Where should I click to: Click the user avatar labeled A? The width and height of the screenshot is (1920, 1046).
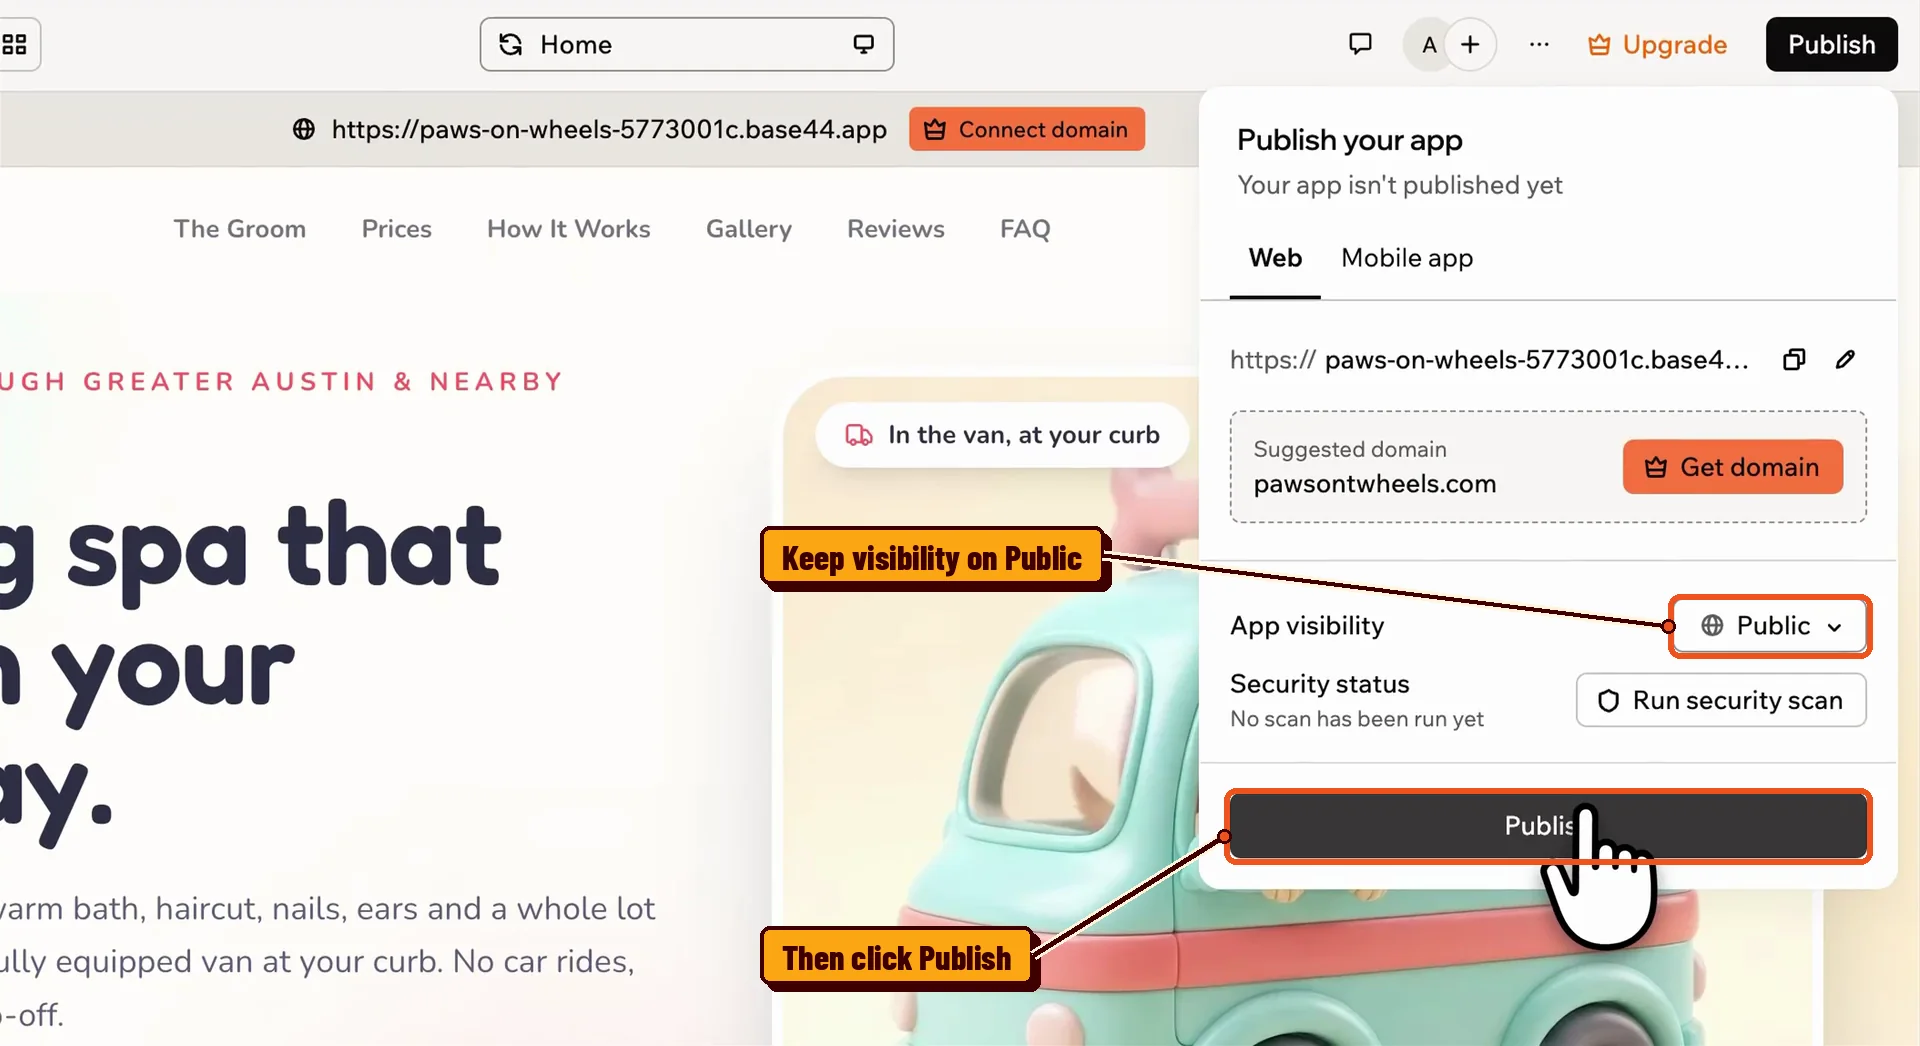click(x=1429, y=44)
